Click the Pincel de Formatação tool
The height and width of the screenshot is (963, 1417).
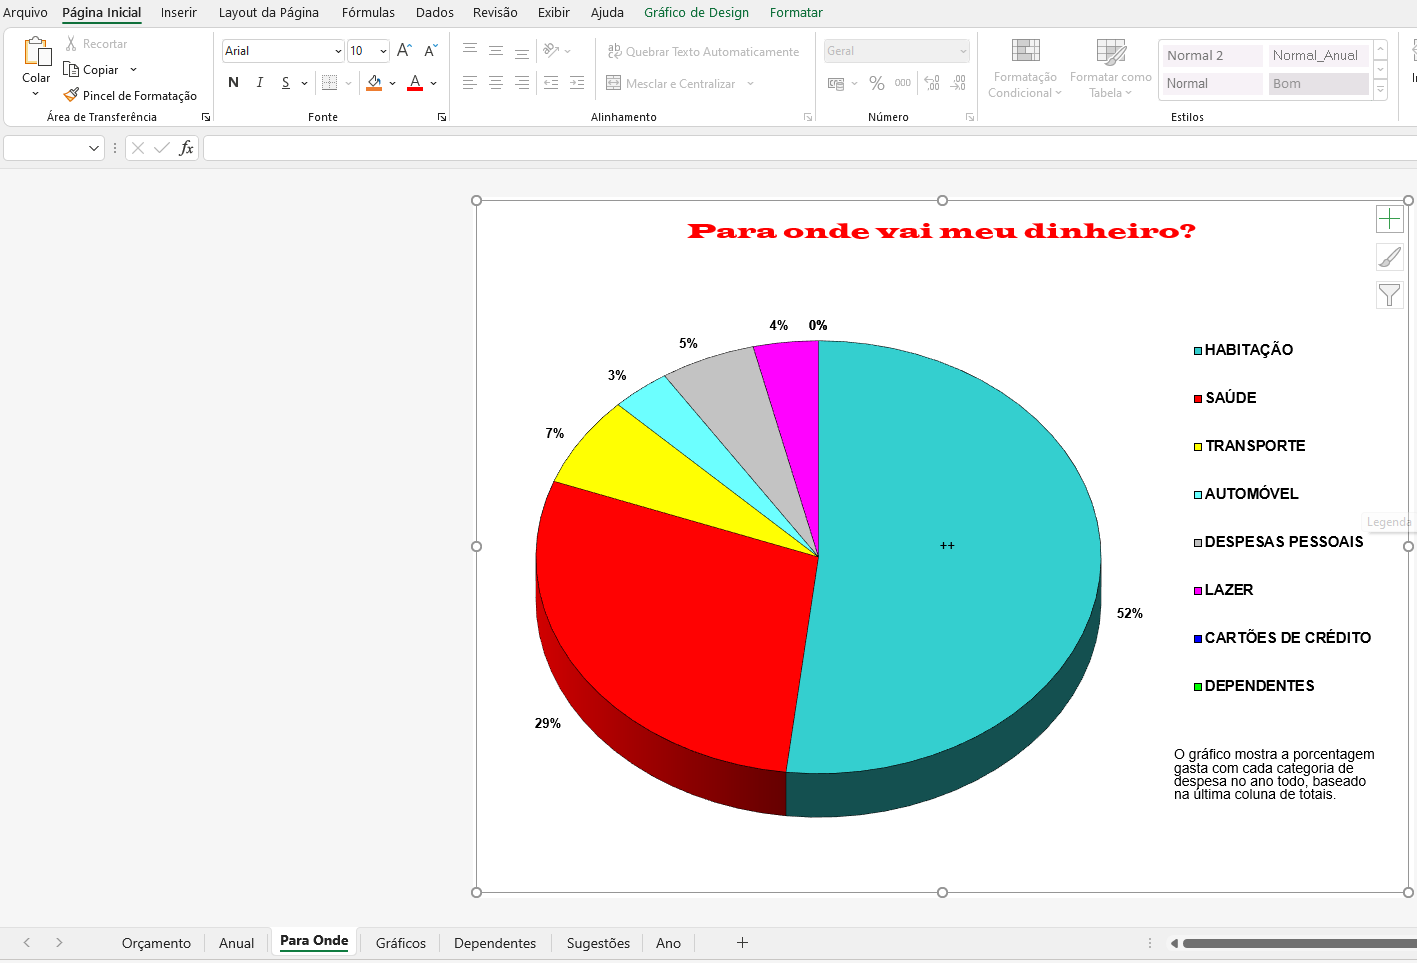(x=130, y=96)
